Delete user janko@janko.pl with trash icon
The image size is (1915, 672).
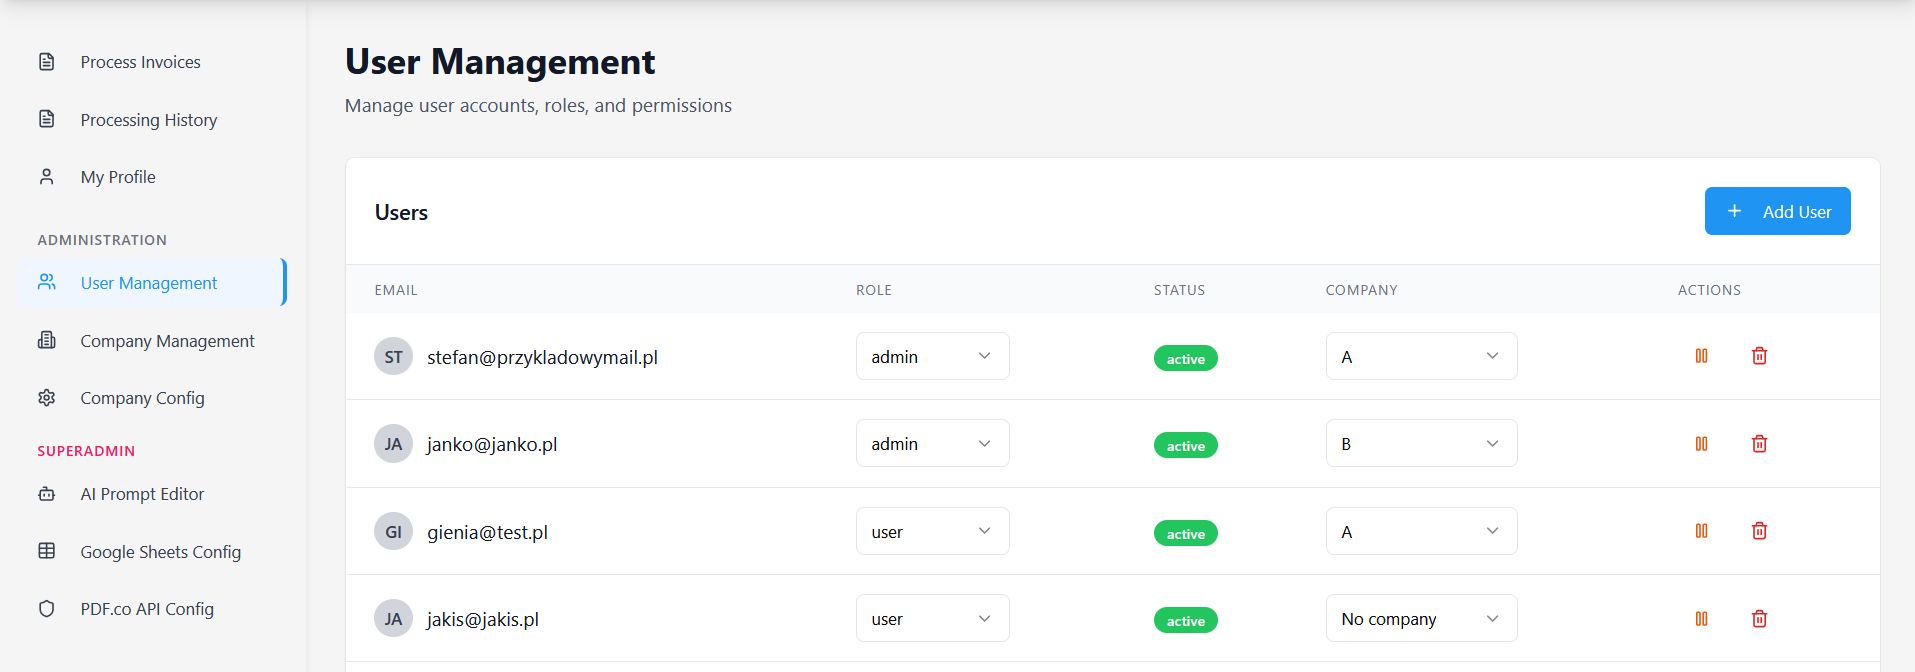[x=1759, y=444]
